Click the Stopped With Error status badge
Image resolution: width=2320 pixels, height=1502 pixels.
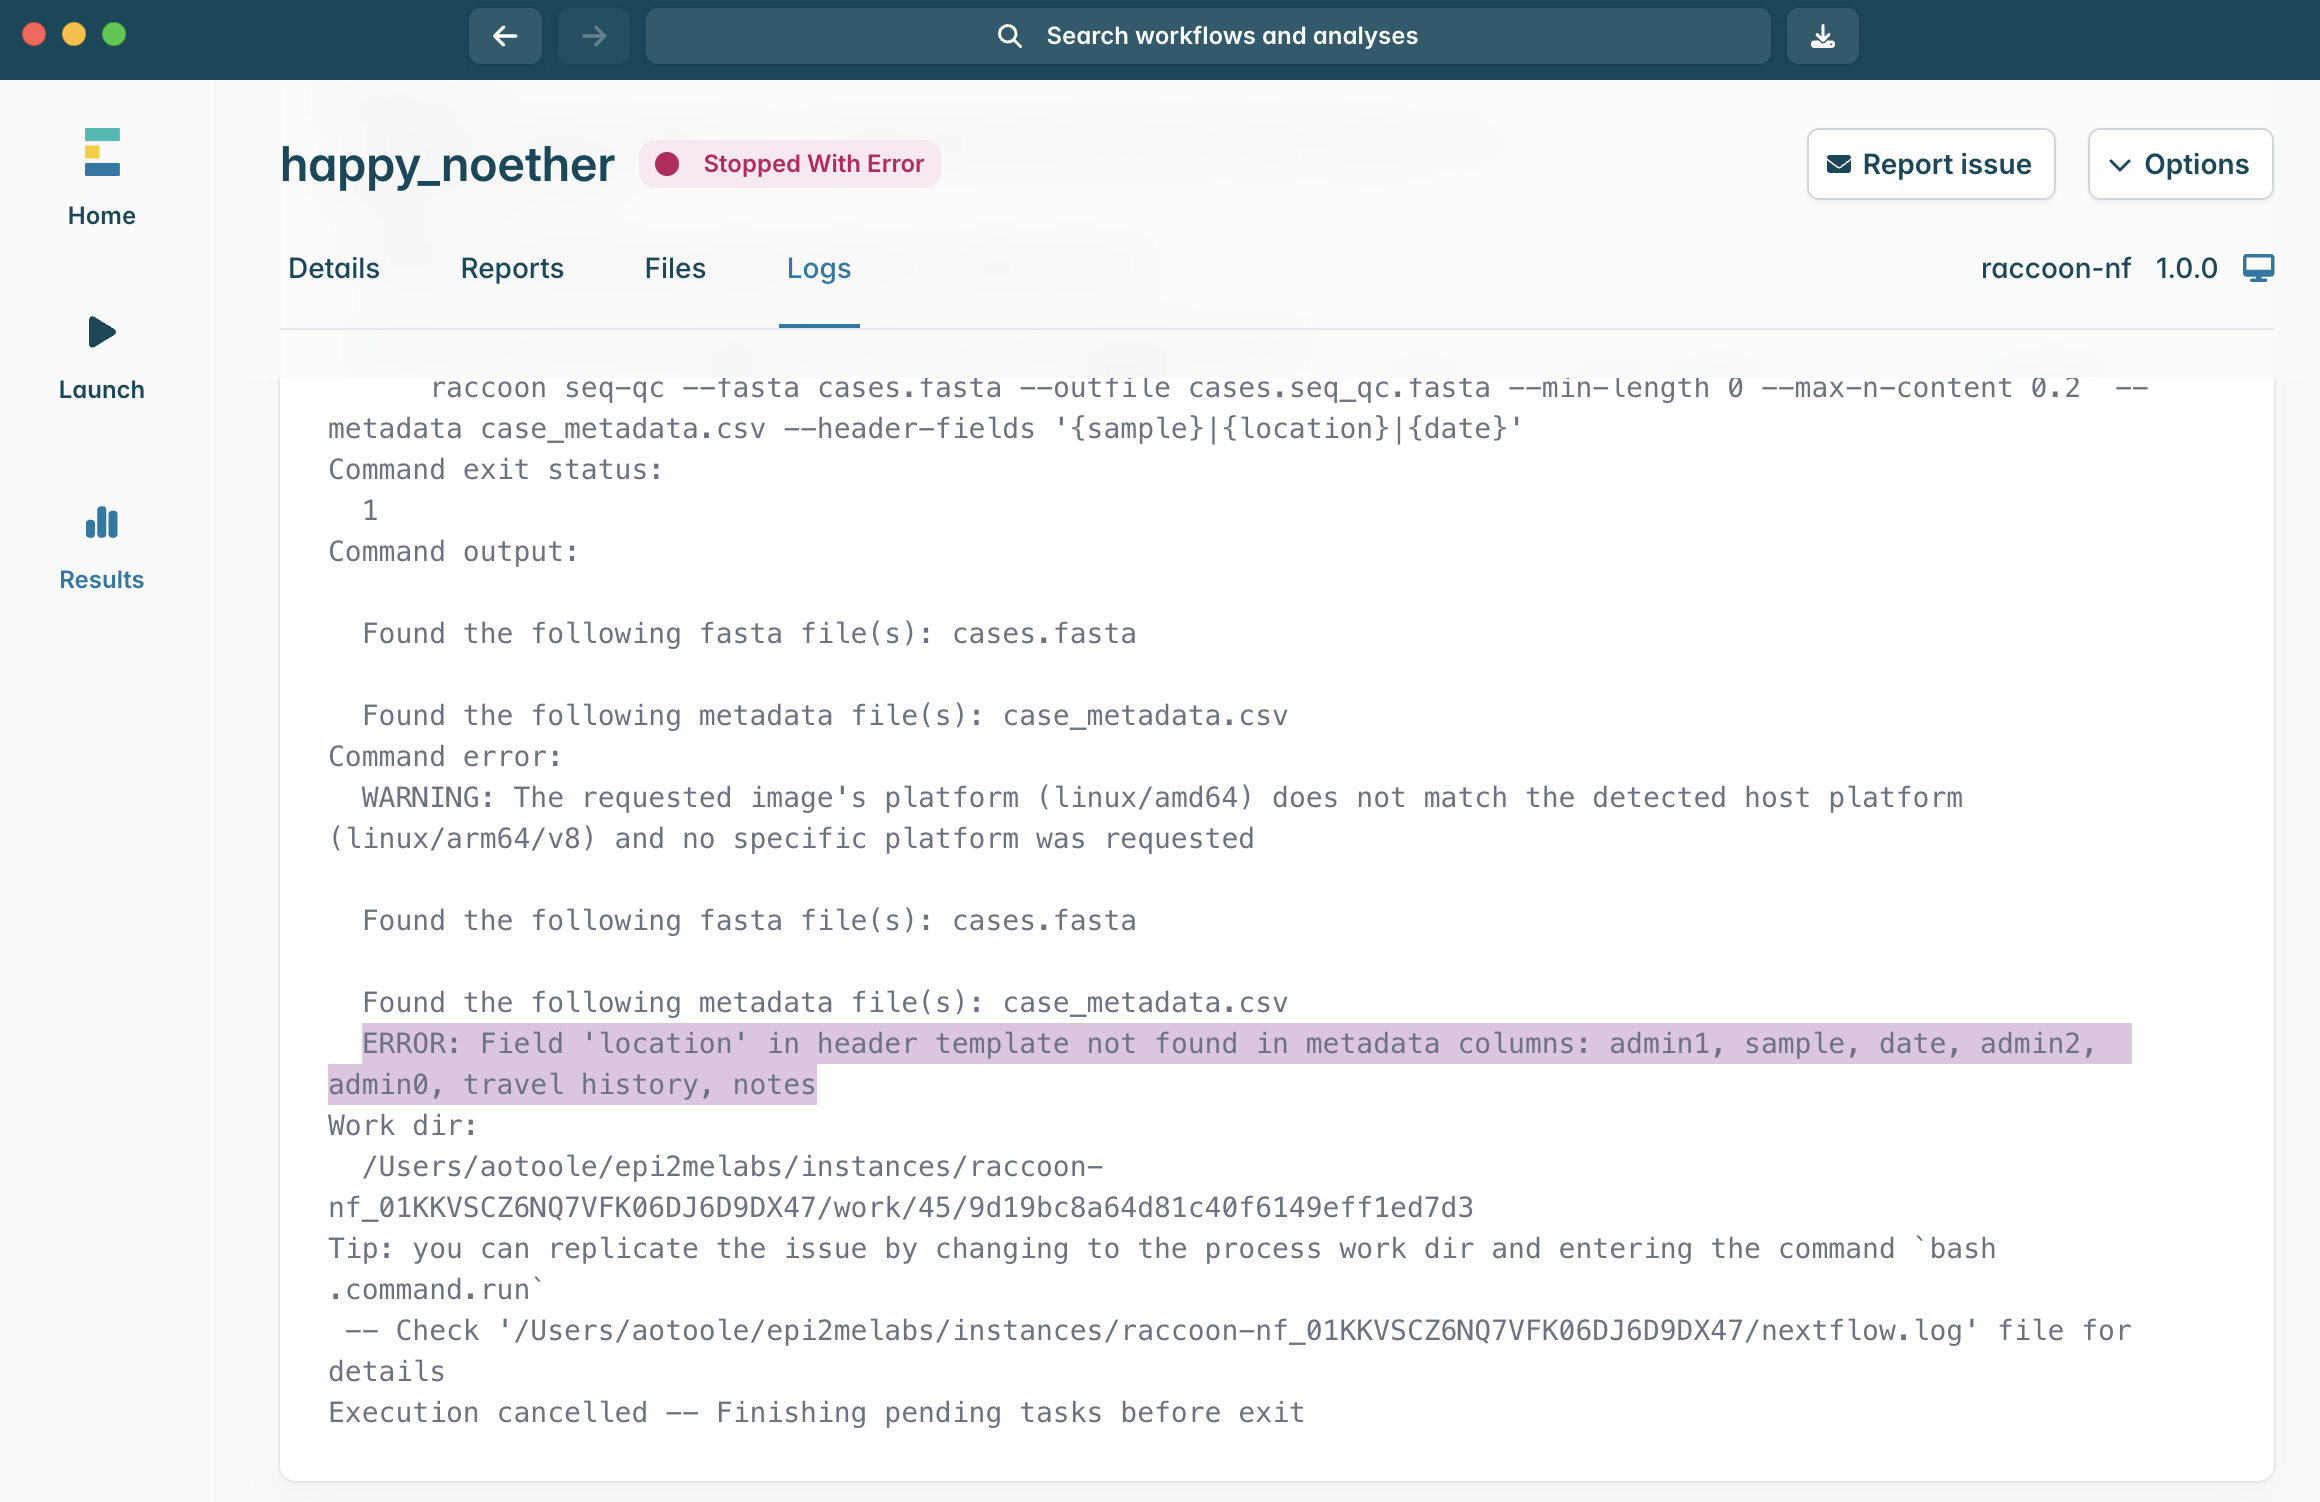click(790, 164)
